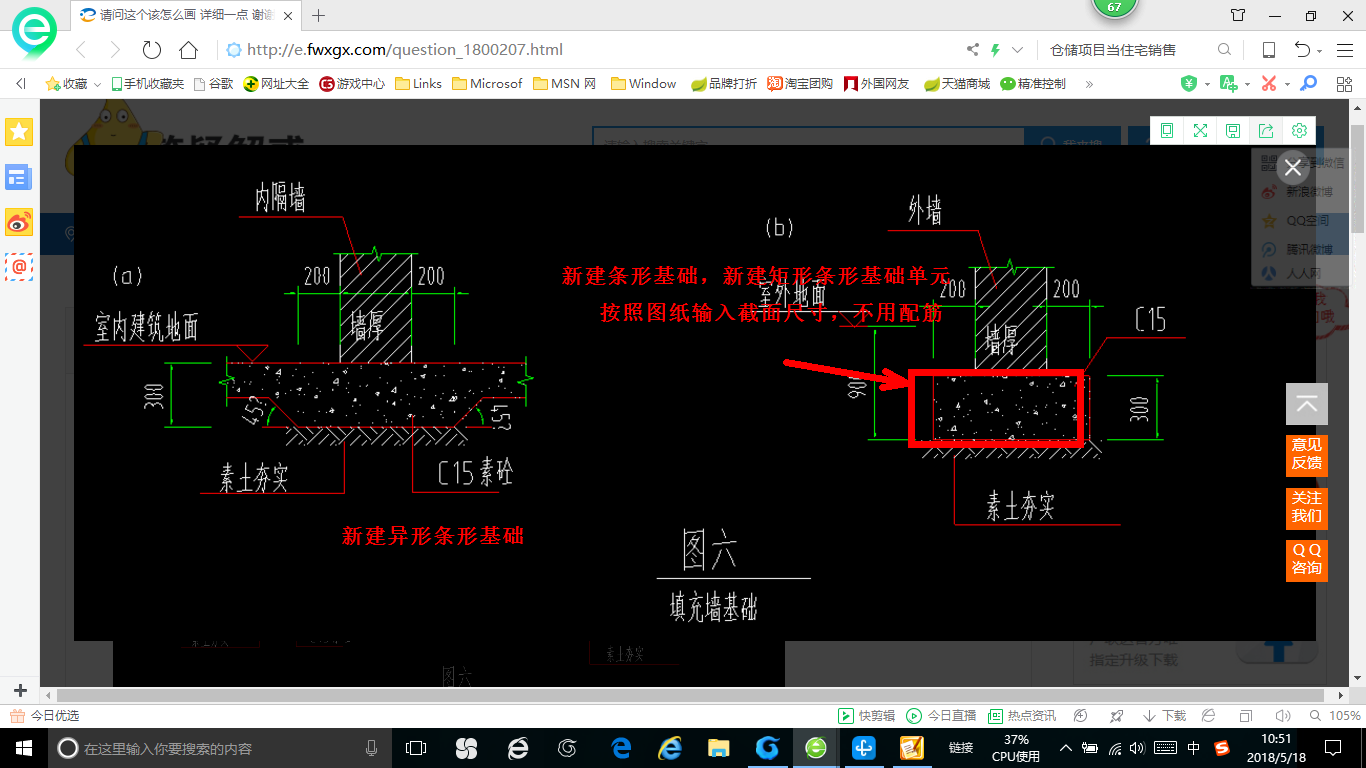
Task: Click the search box with 仓储项目当住宅销售
Action: coord(1125,50)
